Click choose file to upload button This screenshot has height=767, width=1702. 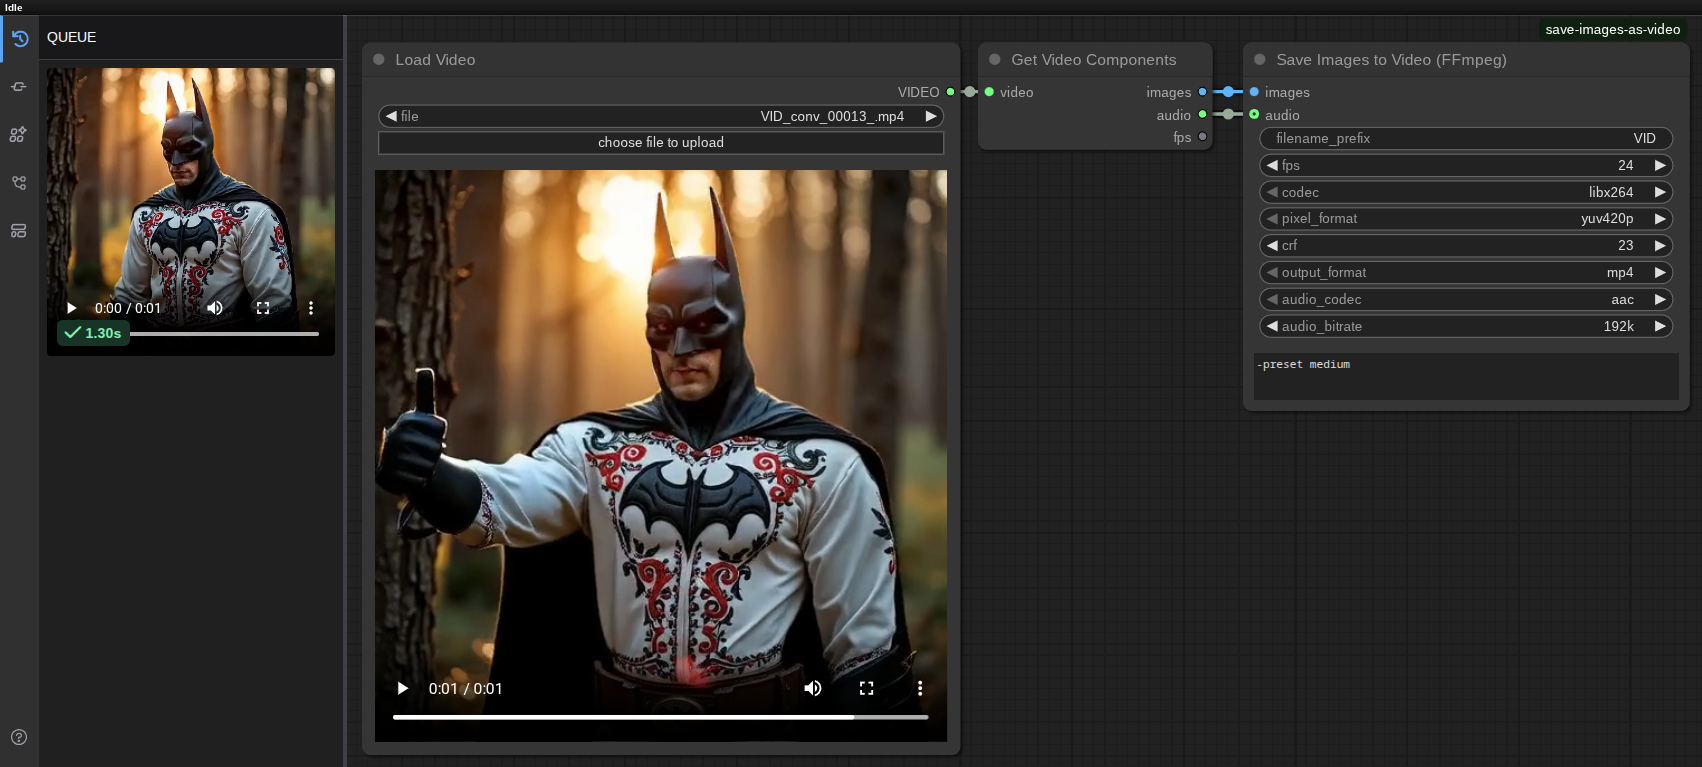(661, 143)
